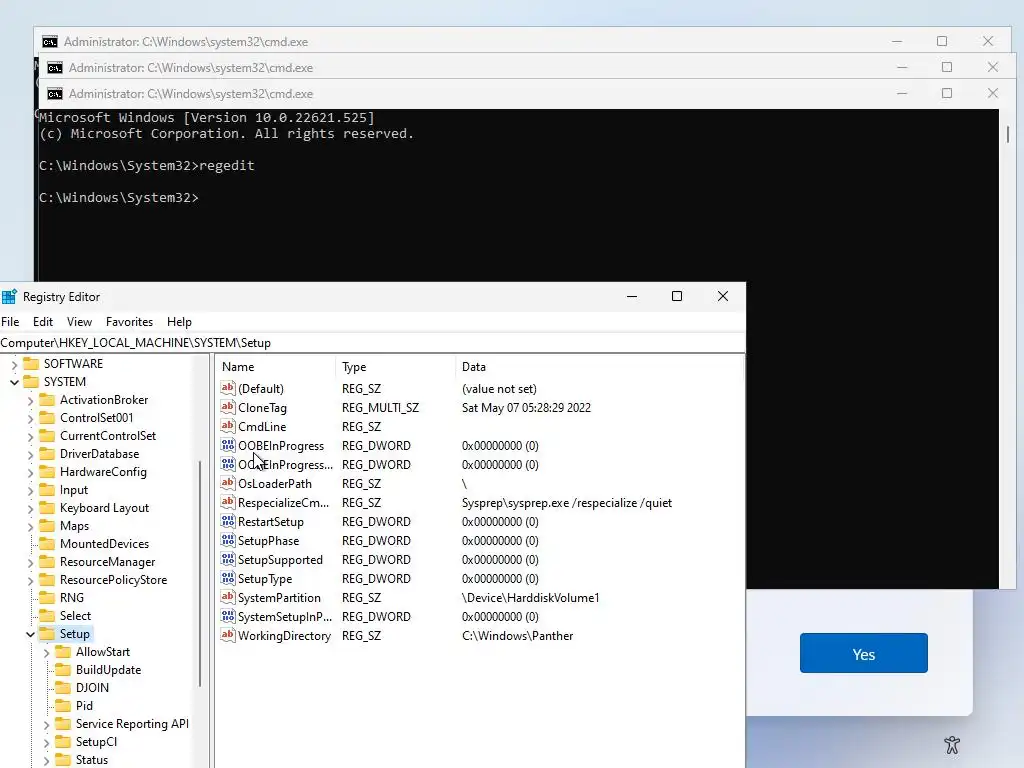Maximize the Registry Editor window
The height and width of the screenshot is (768, 1024).
pos(677,296)
